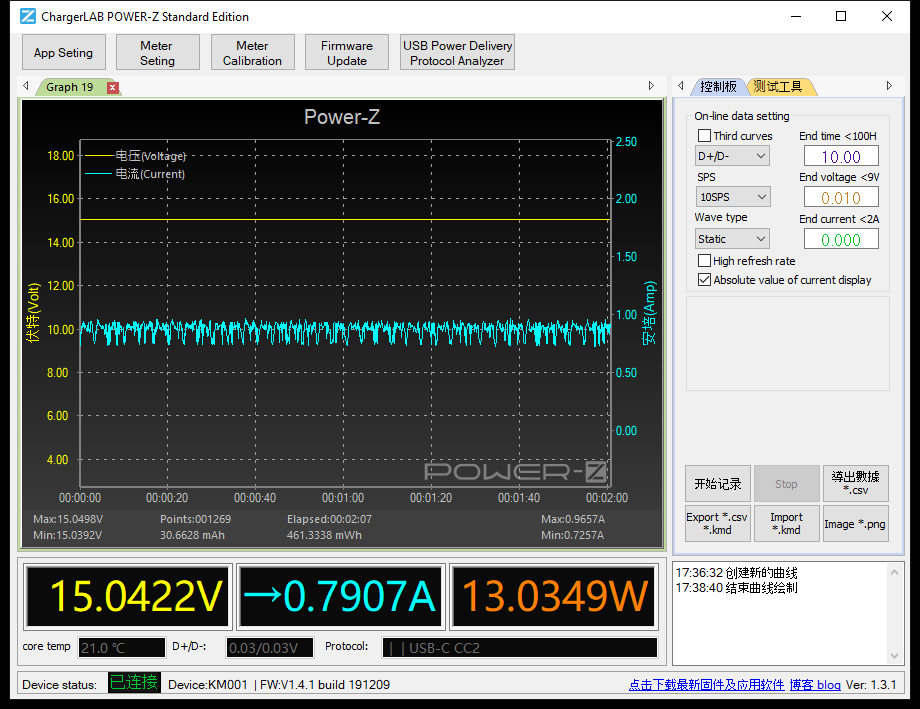920x709 pixels.
Task: Toggle High refresh rate checkbox
Action: (x=704, y=261)
